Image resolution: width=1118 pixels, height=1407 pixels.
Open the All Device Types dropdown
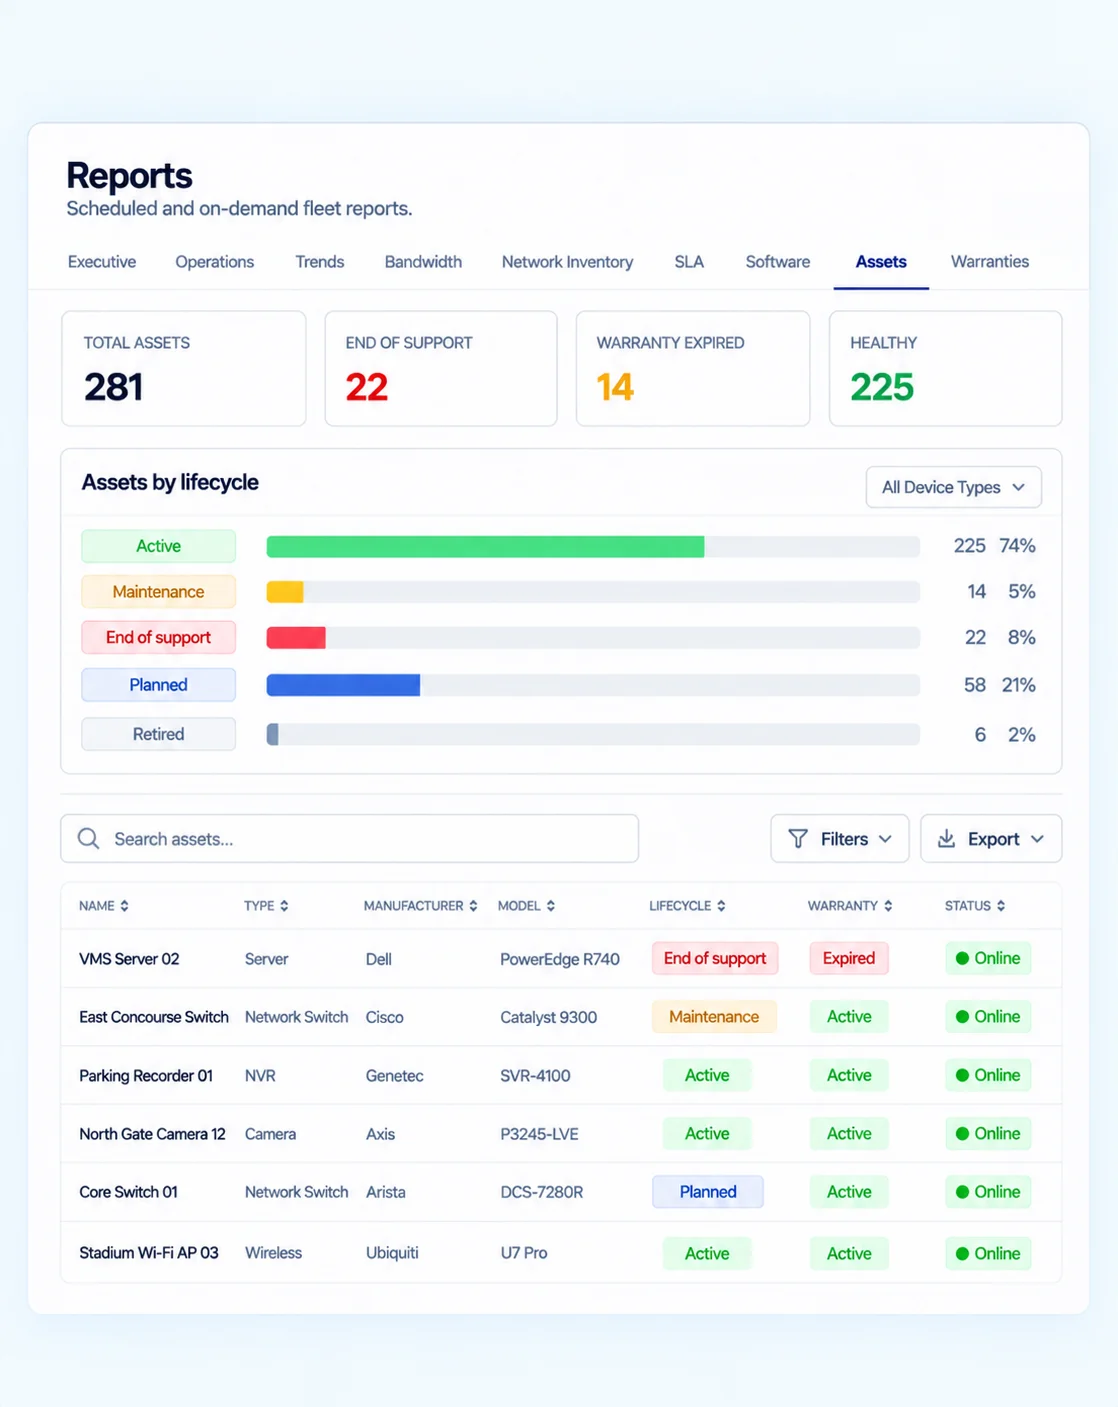click(x=954, y=487)
